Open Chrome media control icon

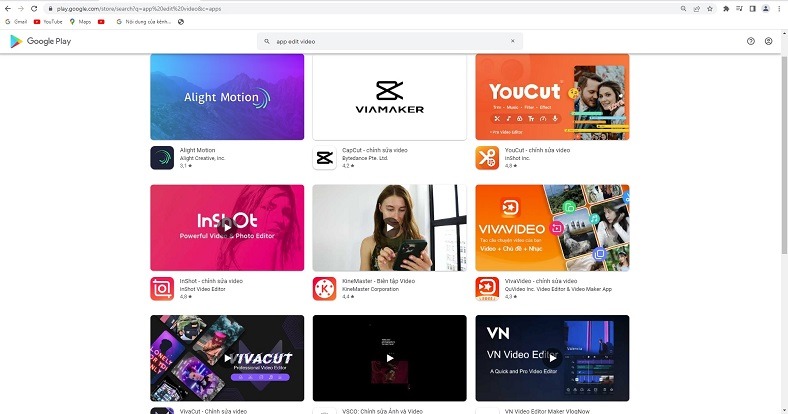click(x=739, y=9)
